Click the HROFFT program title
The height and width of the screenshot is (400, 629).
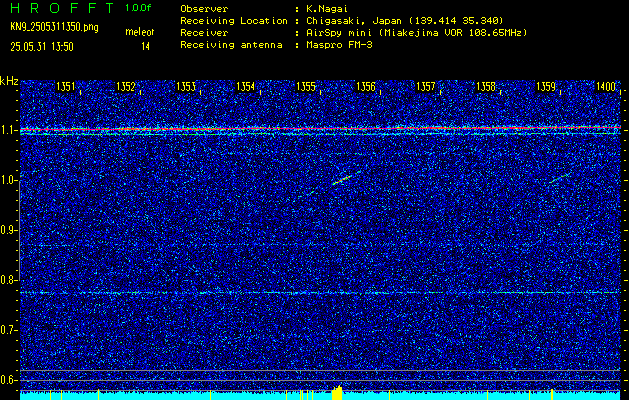62,8
